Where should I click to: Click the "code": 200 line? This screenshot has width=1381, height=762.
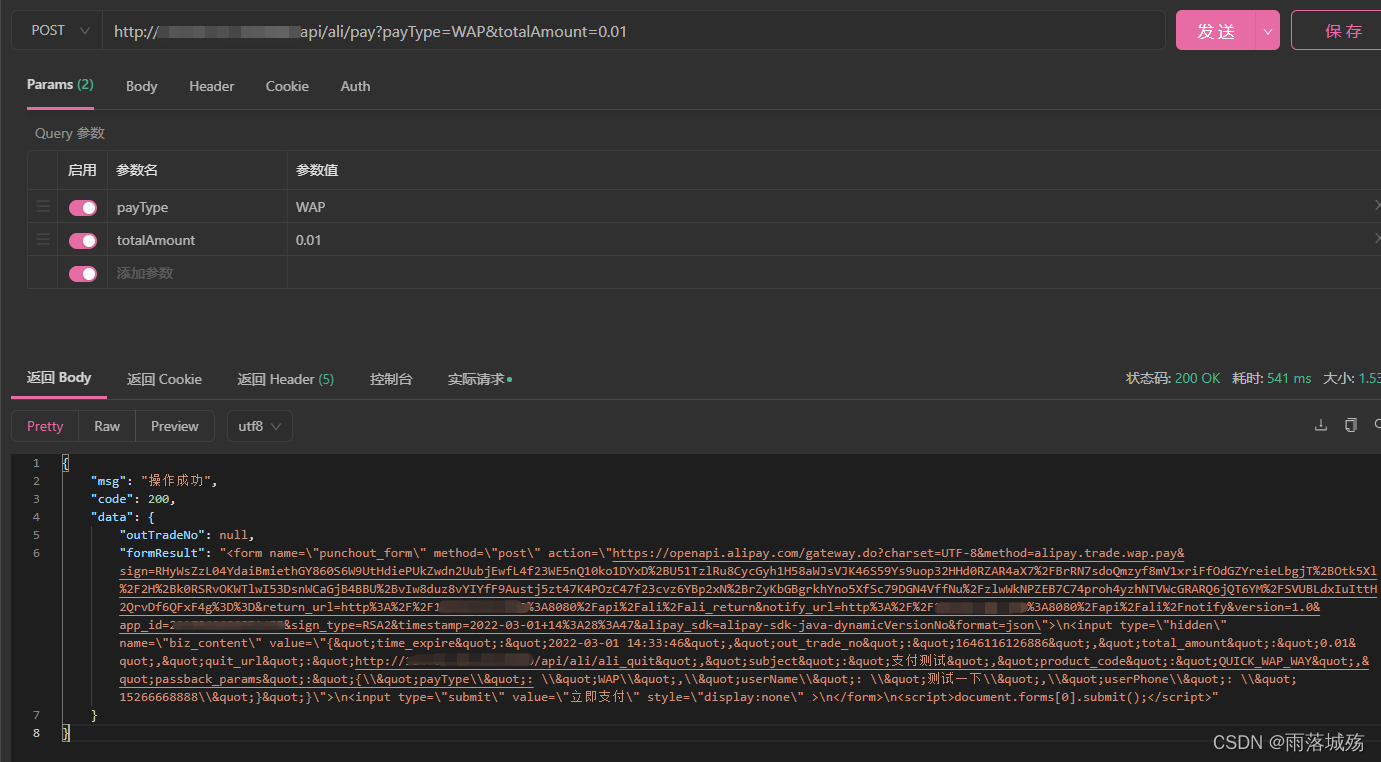coord(133,499)
